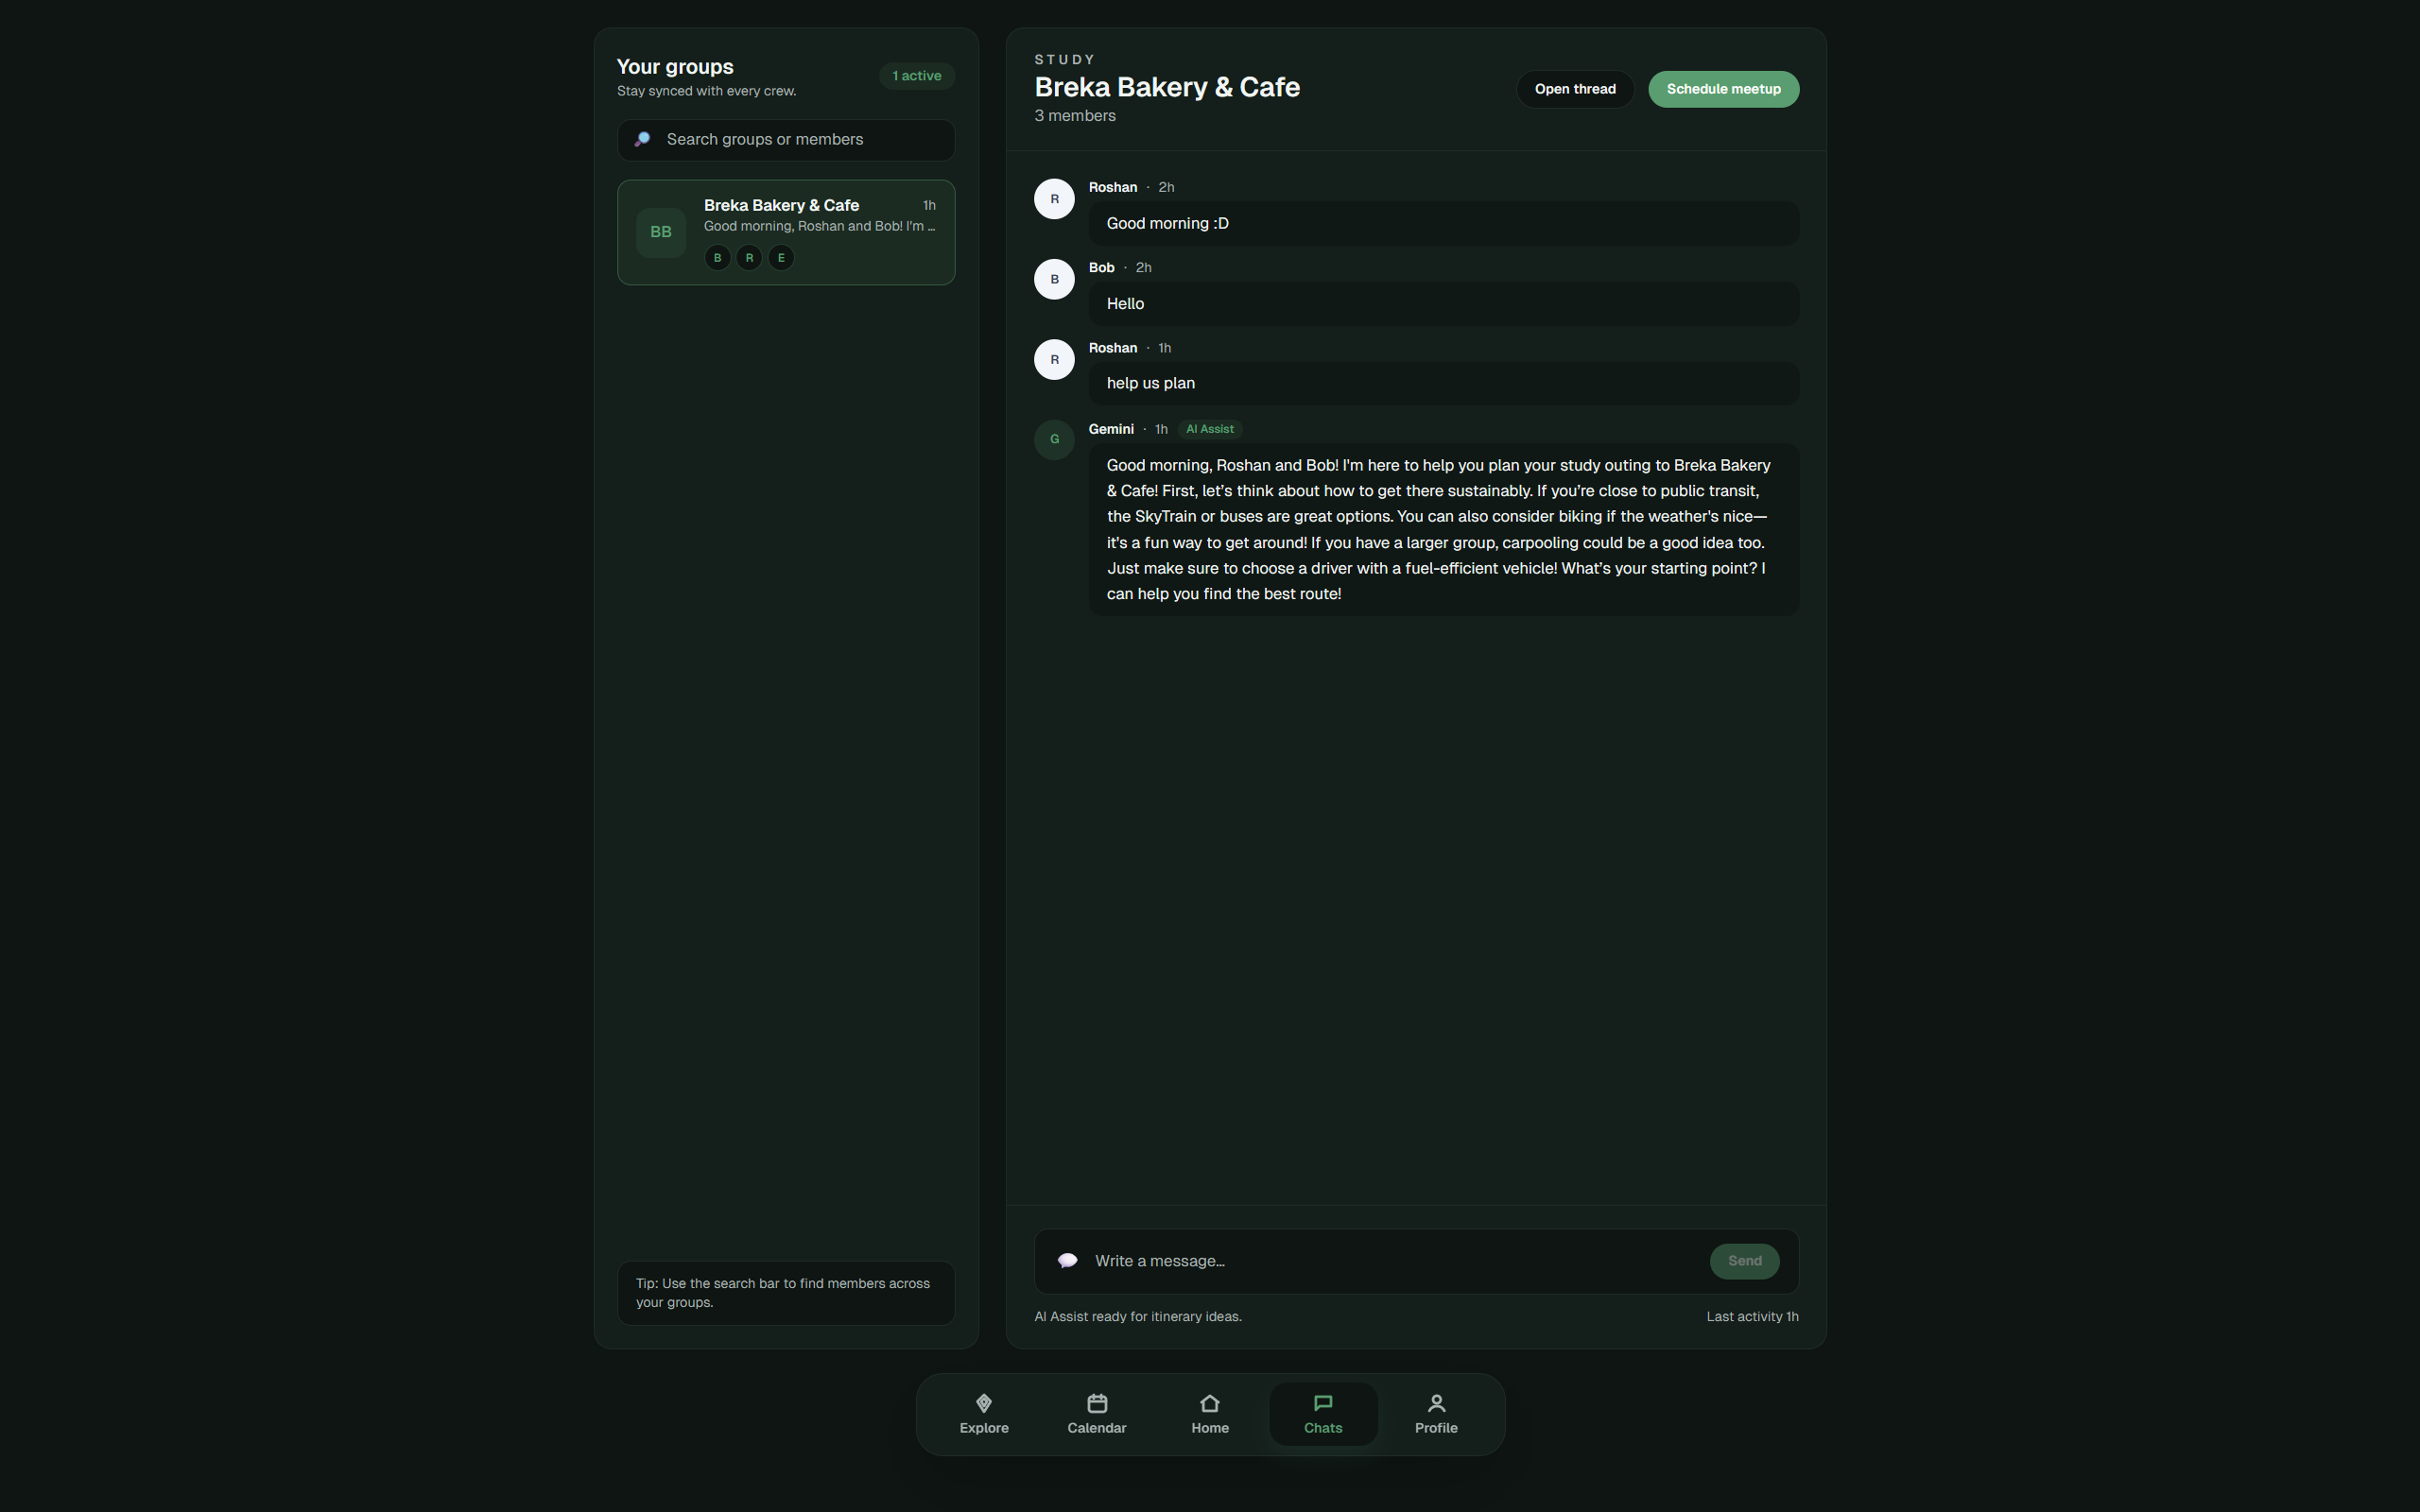Click the BB group avatar badge
The height and width of the screenshot is (1512, 2420).
pos(660,232)
